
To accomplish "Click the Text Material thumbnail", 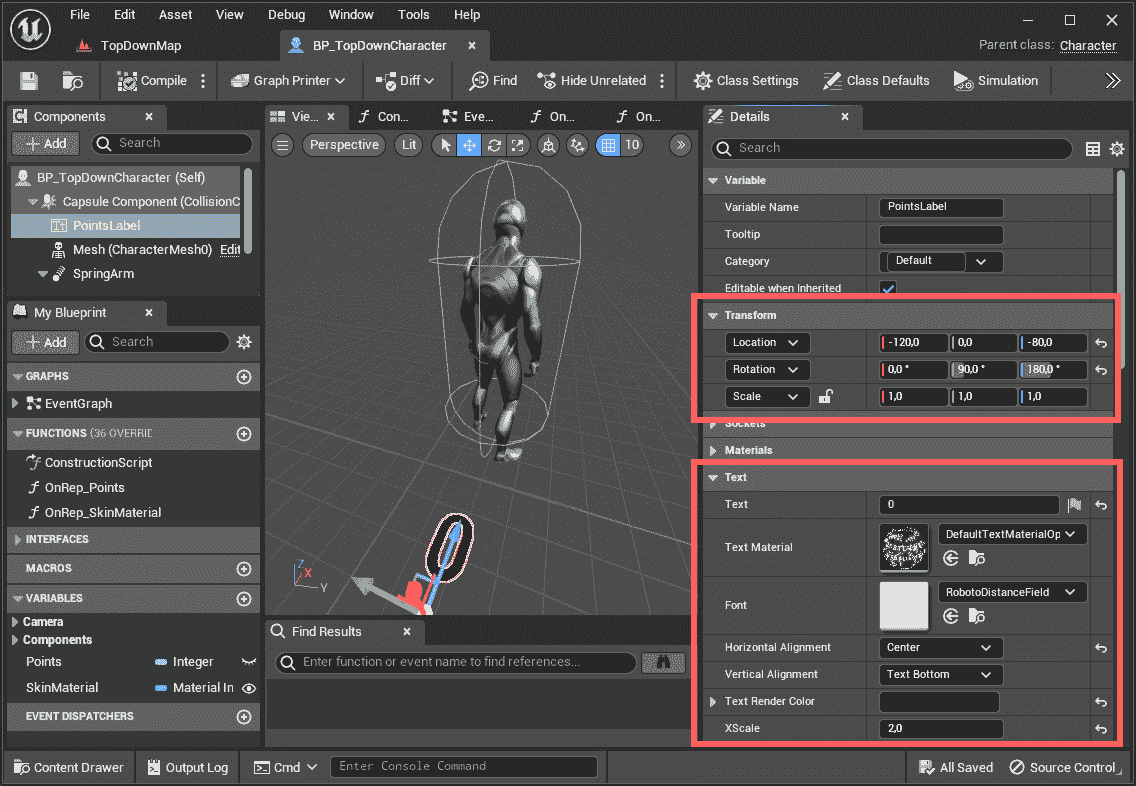I will tap(904, 548).
